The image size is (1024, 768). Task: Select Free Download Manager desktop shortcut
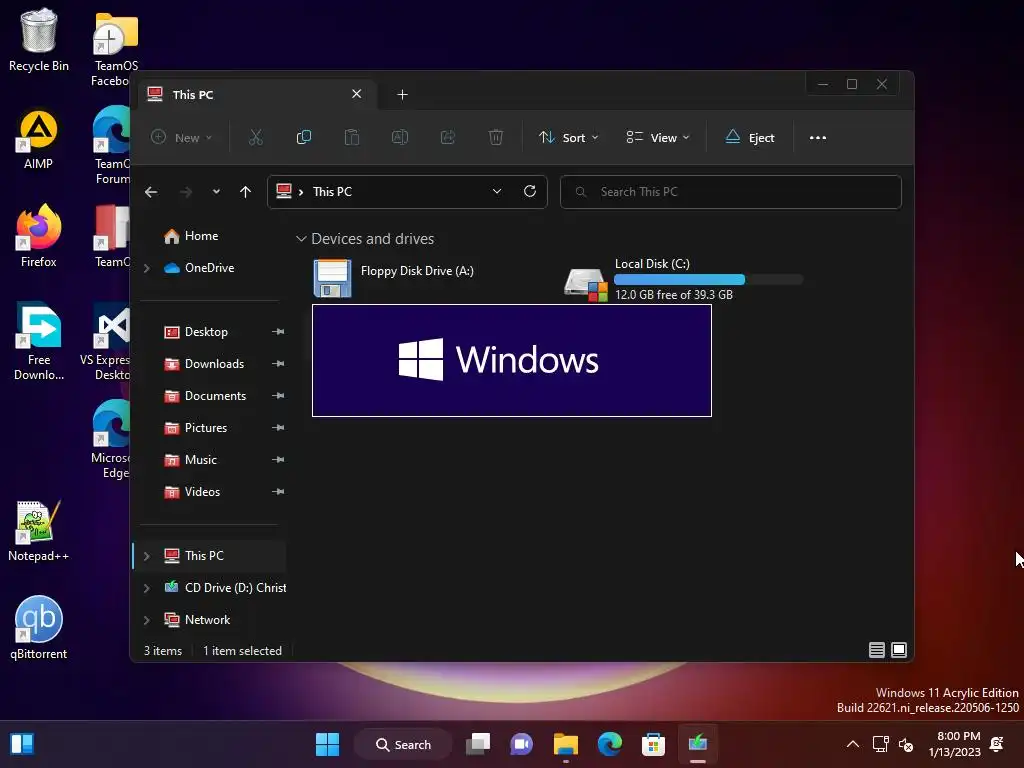coord(39,342)
